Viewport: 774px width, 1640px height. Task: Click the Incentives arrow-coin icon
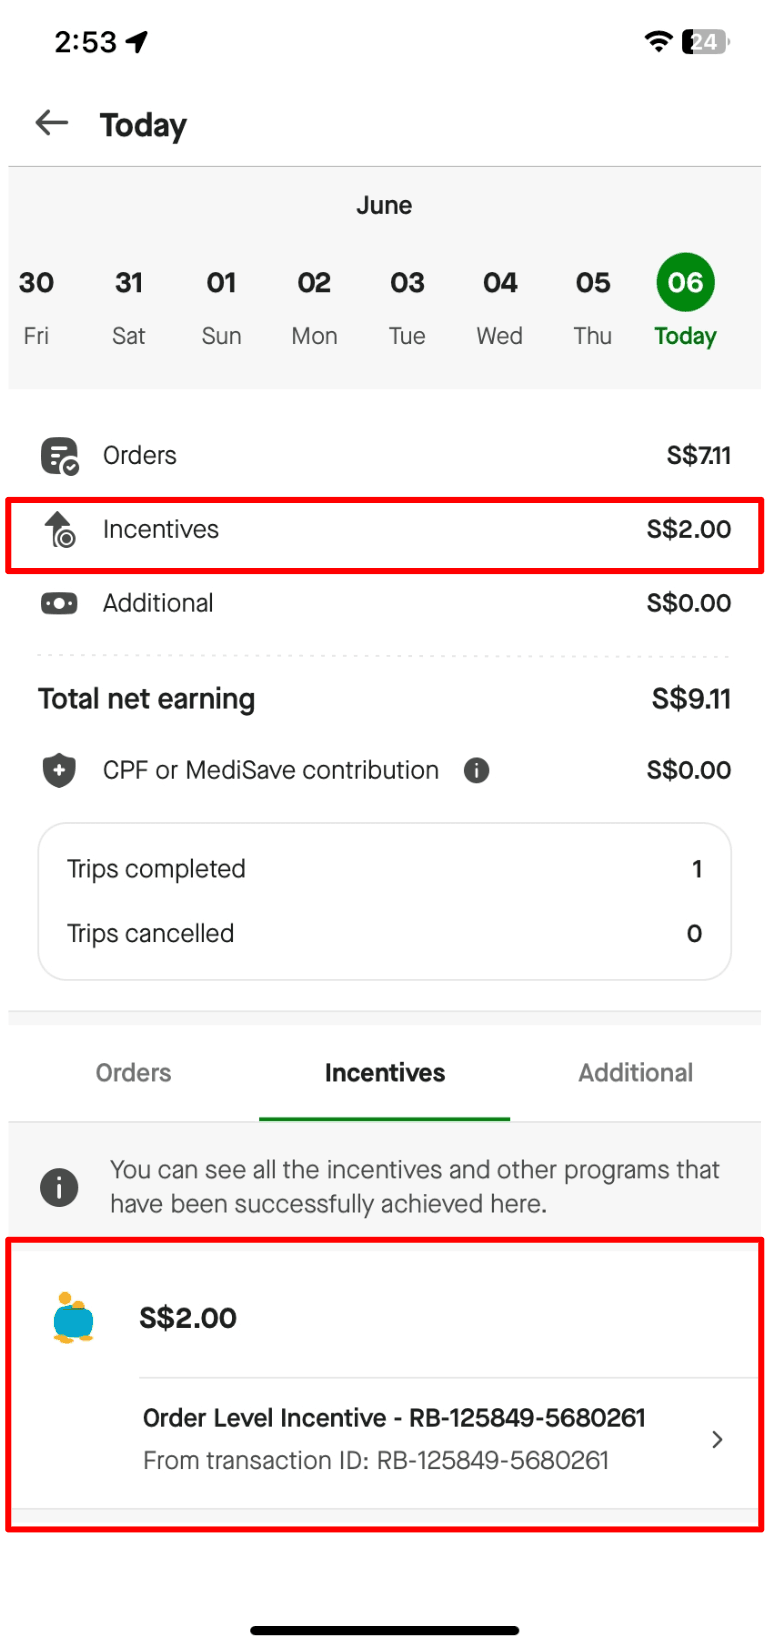(x=59, y=530)
